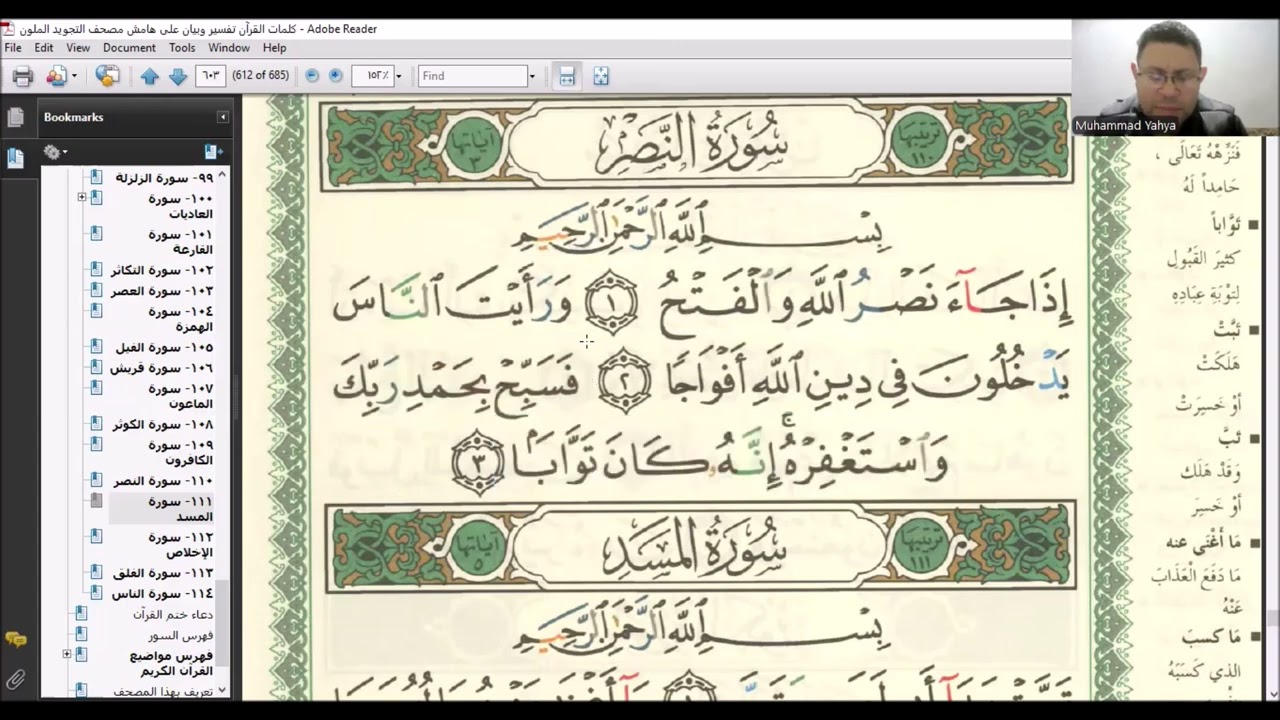Click Muhammad Yahya webcam thumbnail
The height and width of the screenshot is (720, 1280).
1175,77
